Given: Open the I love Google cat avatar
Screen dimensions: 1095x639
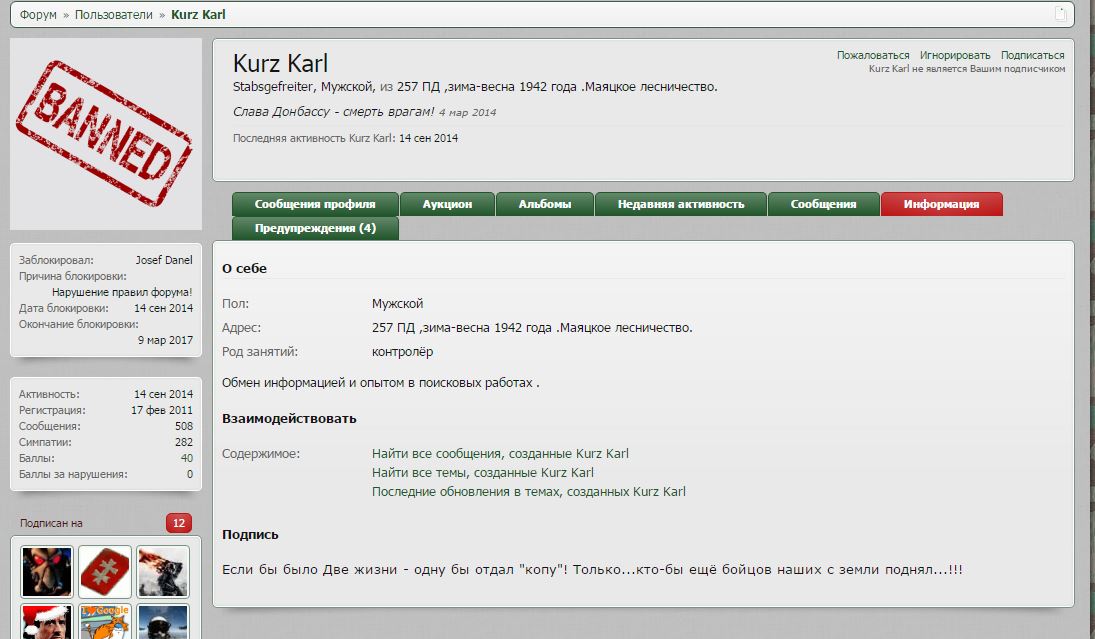Looking at the screenshot, I should [105, 622].
